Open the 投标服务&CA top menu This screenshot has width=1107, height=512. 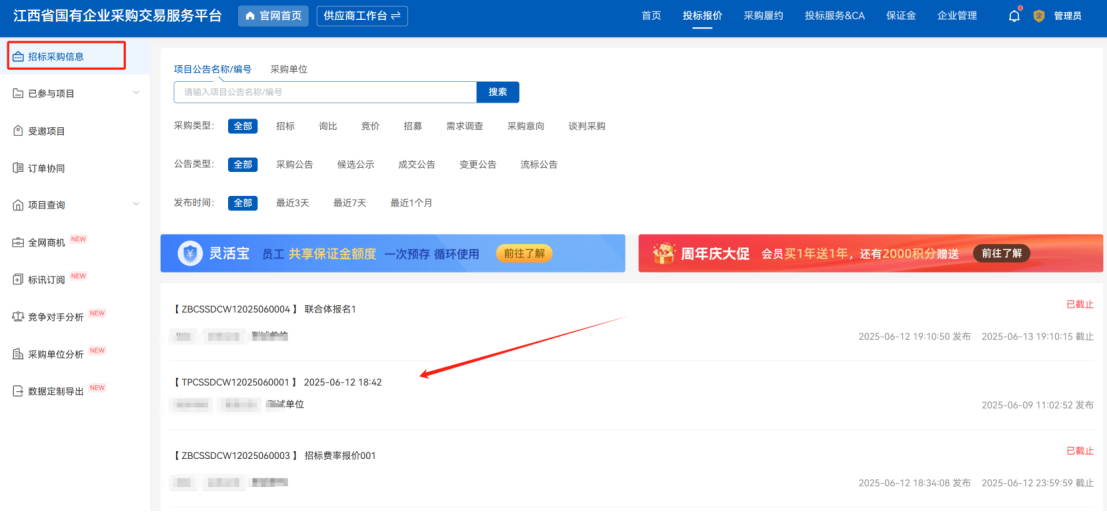pos(834,16)
